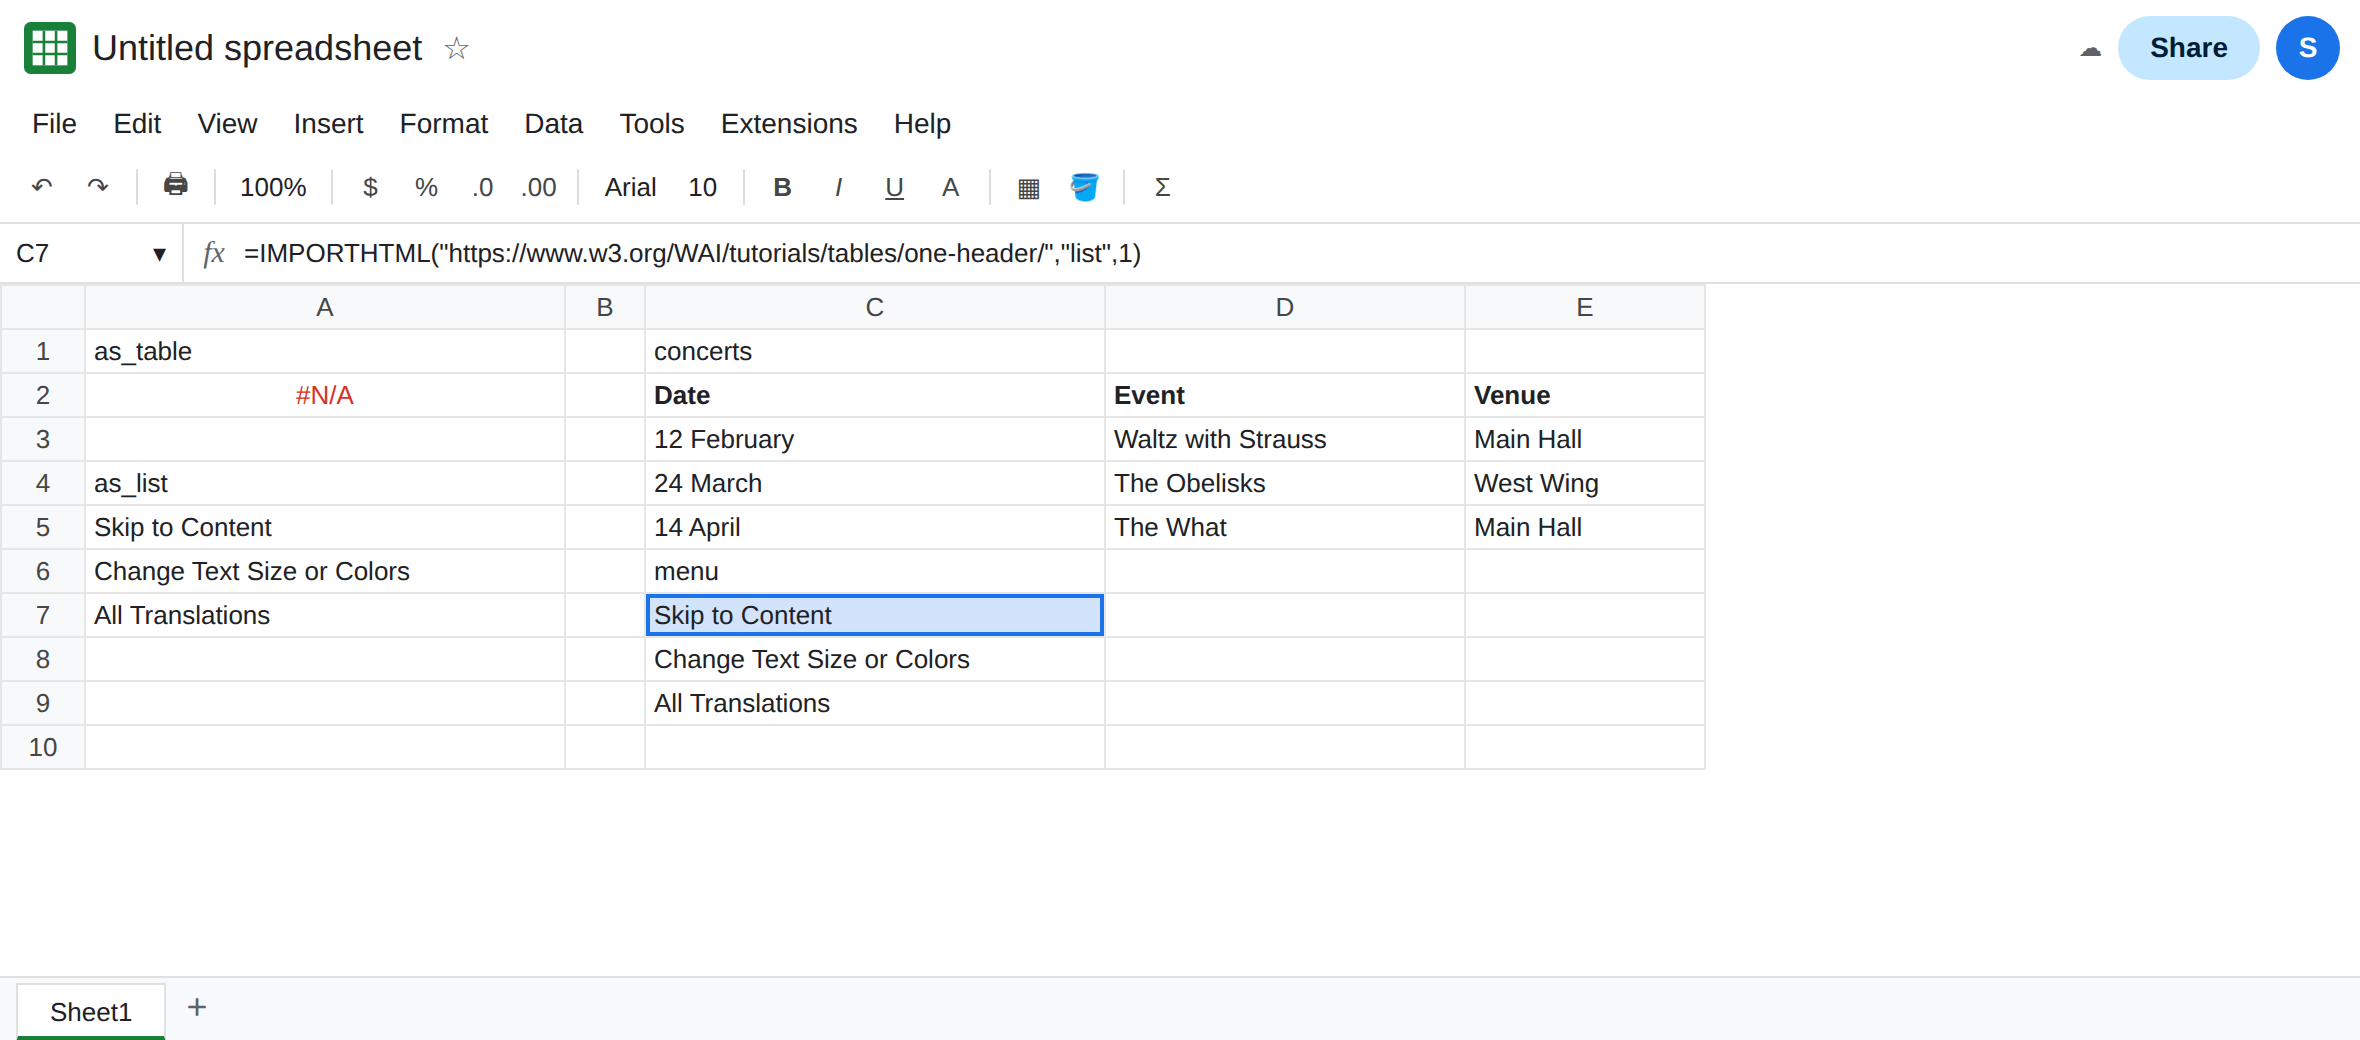Open the font size 10 dropdown
The image size is (2360, 1040).
tap(702, 187)
